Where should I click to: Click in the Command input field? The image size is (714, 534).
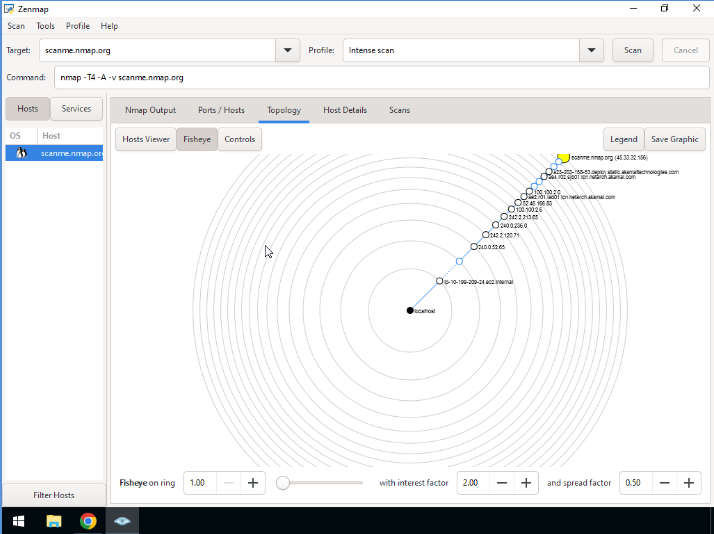(382, 77)
